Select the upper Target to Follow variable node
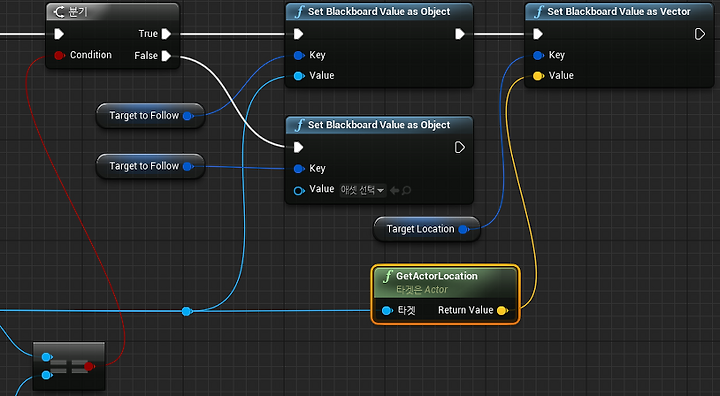 [150, 115]
